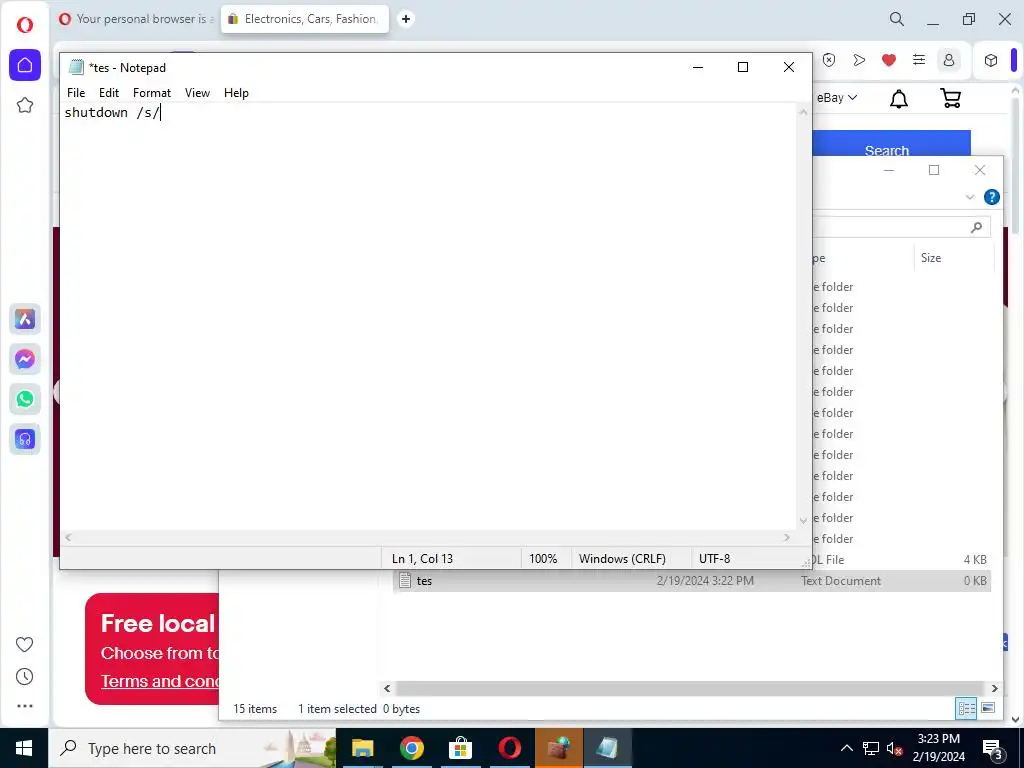Open the extensions cube icon in Opera
Image resolution: width=1024 pixels, height=768 pixels.
point(991,60)
